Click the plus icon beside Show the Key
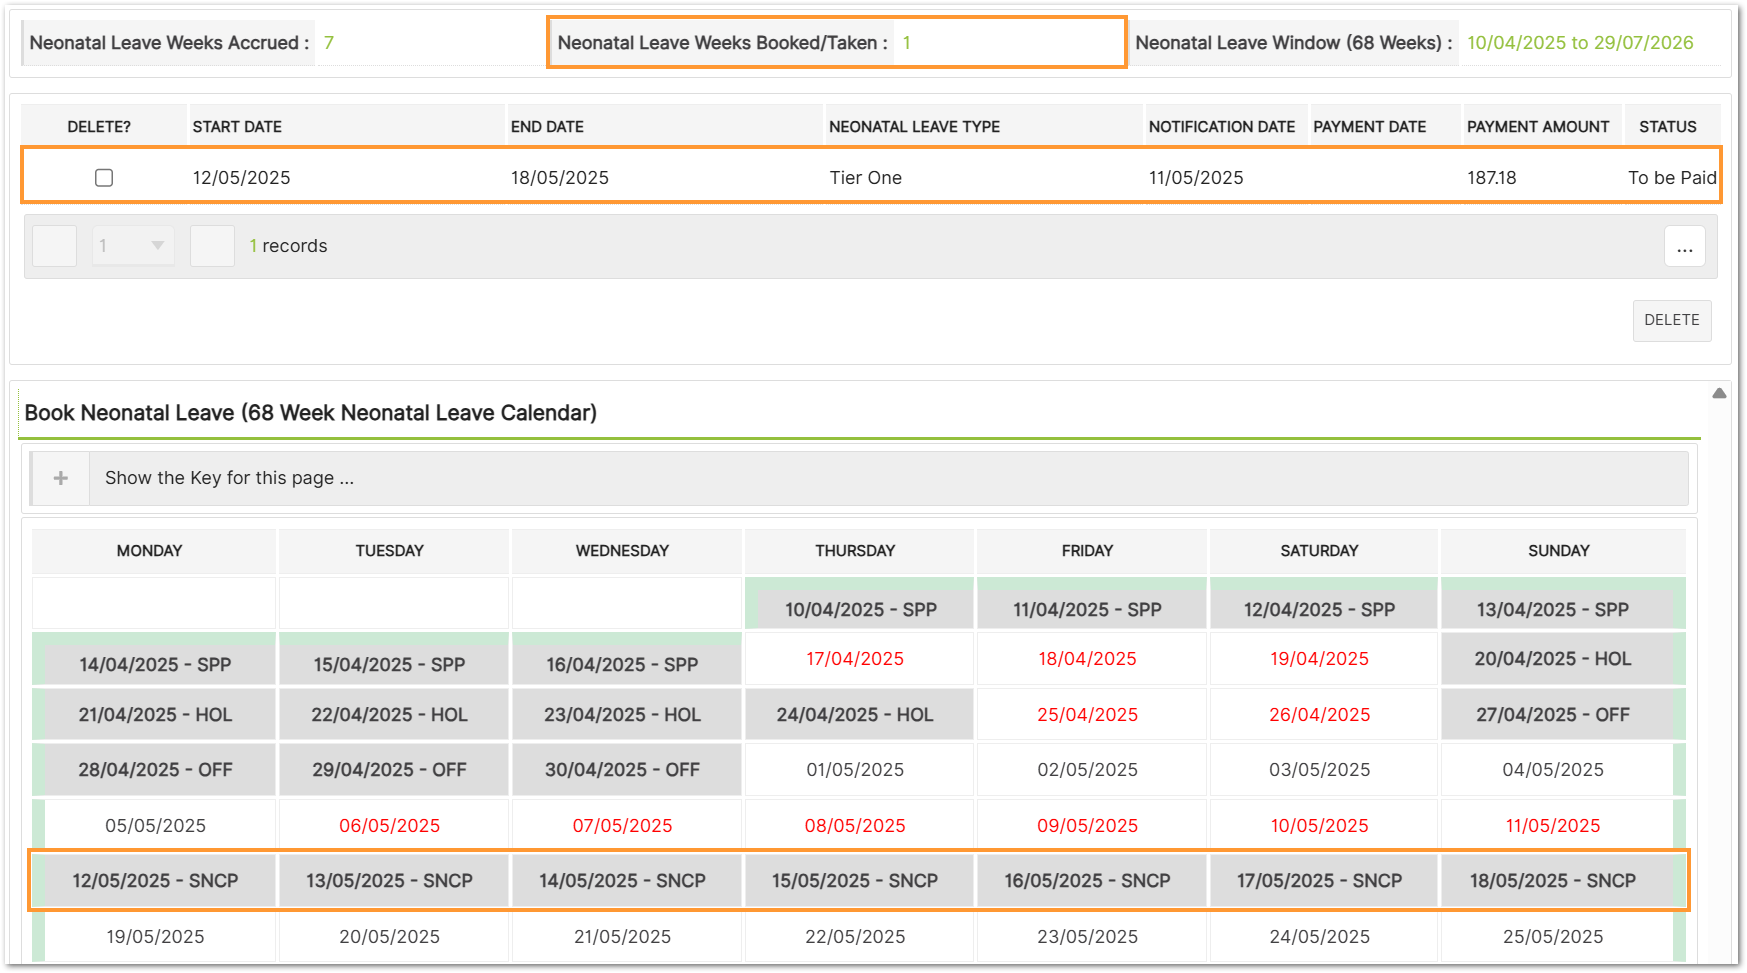 tap(61, 478)
